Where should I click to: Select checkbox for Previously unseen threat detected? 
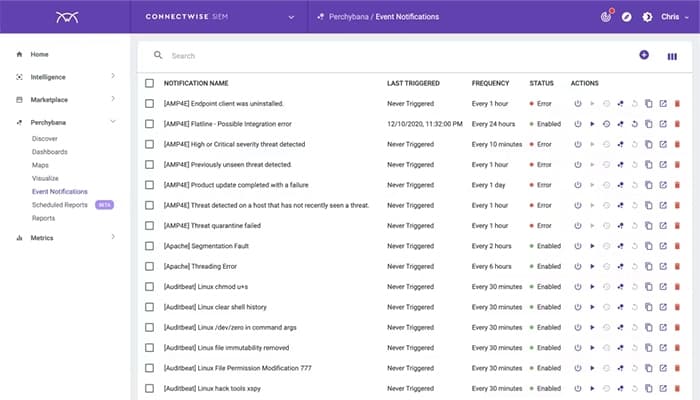coord(150,165)
